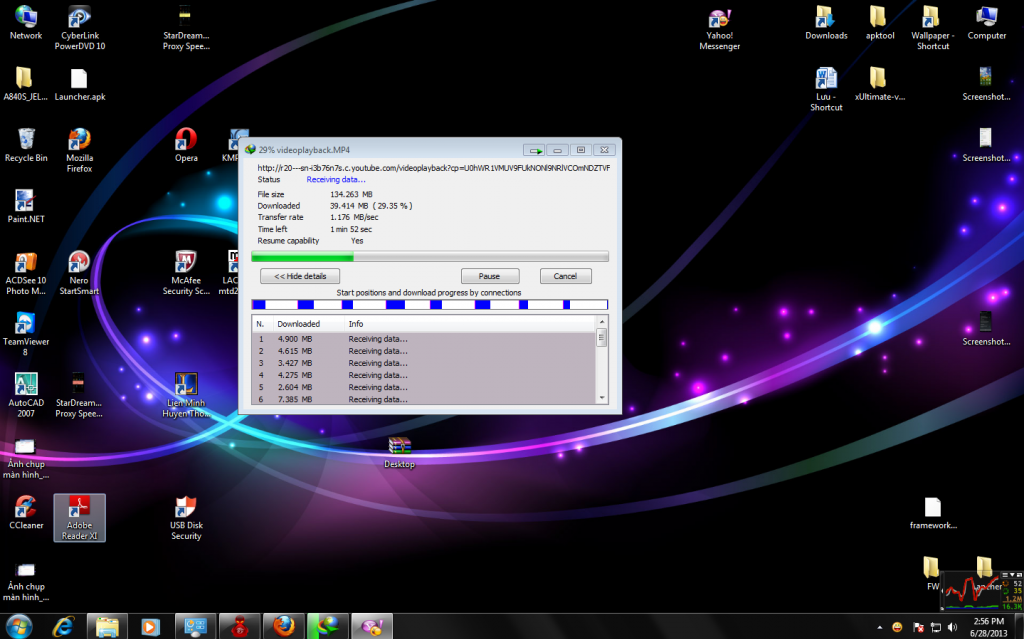Pause the videoplayback.MP4 download
The image size is (1024, 639).
(490, 276)
